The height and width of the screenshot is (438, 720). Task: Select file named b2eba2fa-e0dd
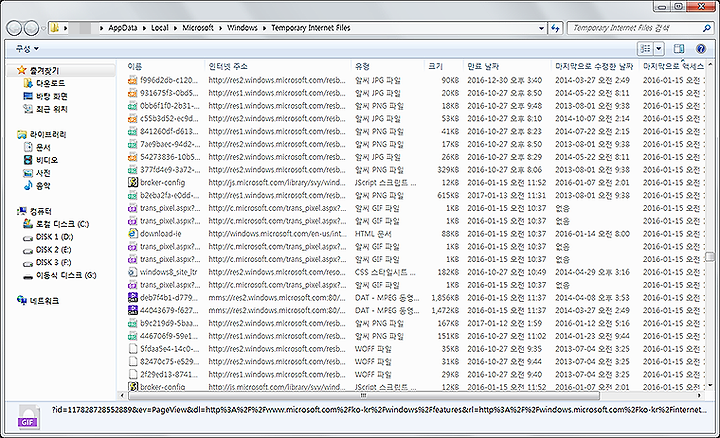(170, 195)
